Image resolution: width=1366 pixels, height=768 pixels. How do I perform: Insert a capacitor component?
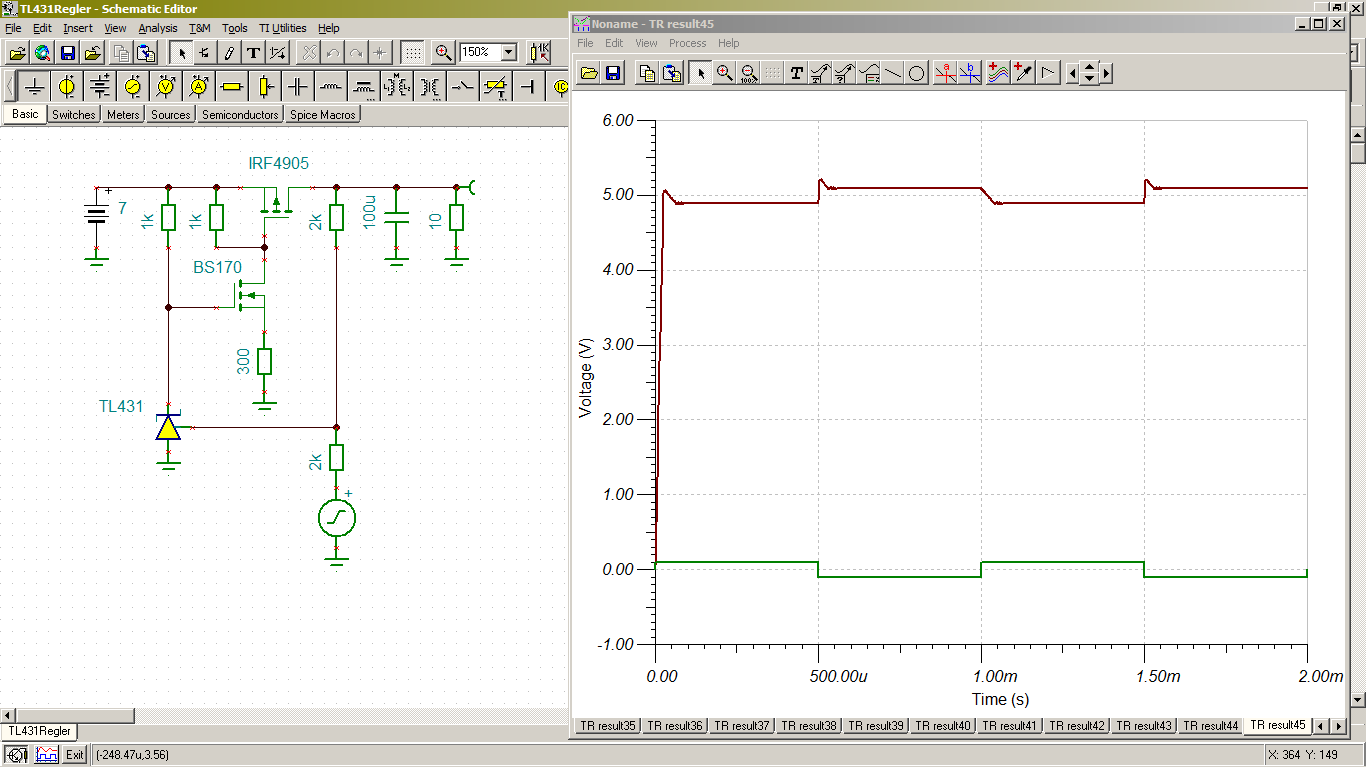click(297, 87)
